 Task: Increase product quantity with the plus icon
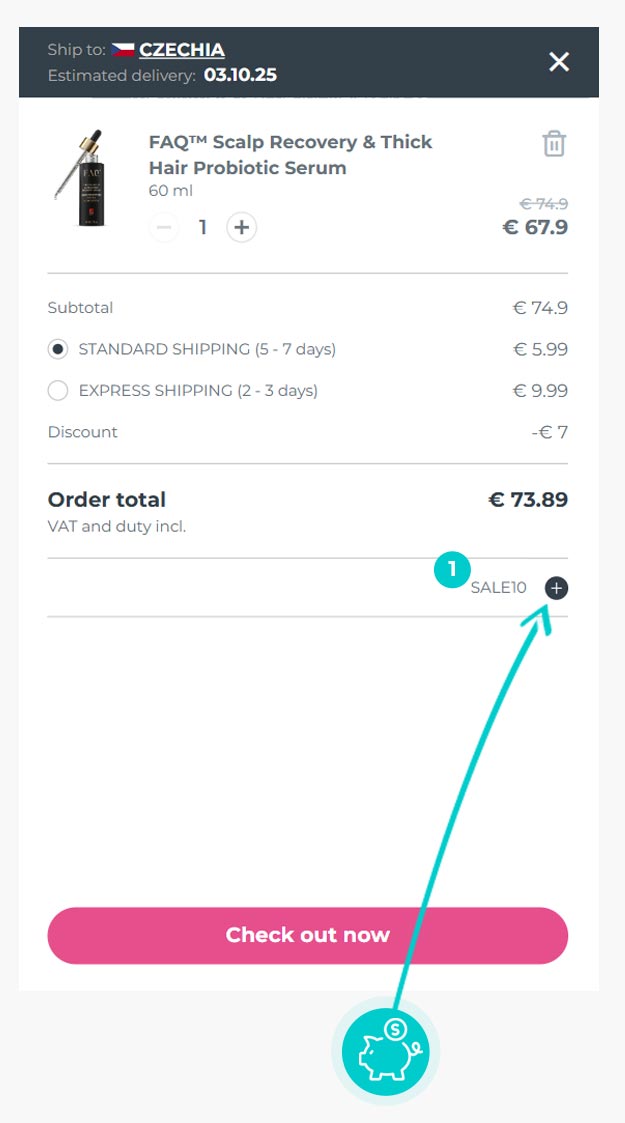pyautogui.click(x=241, y=227)
